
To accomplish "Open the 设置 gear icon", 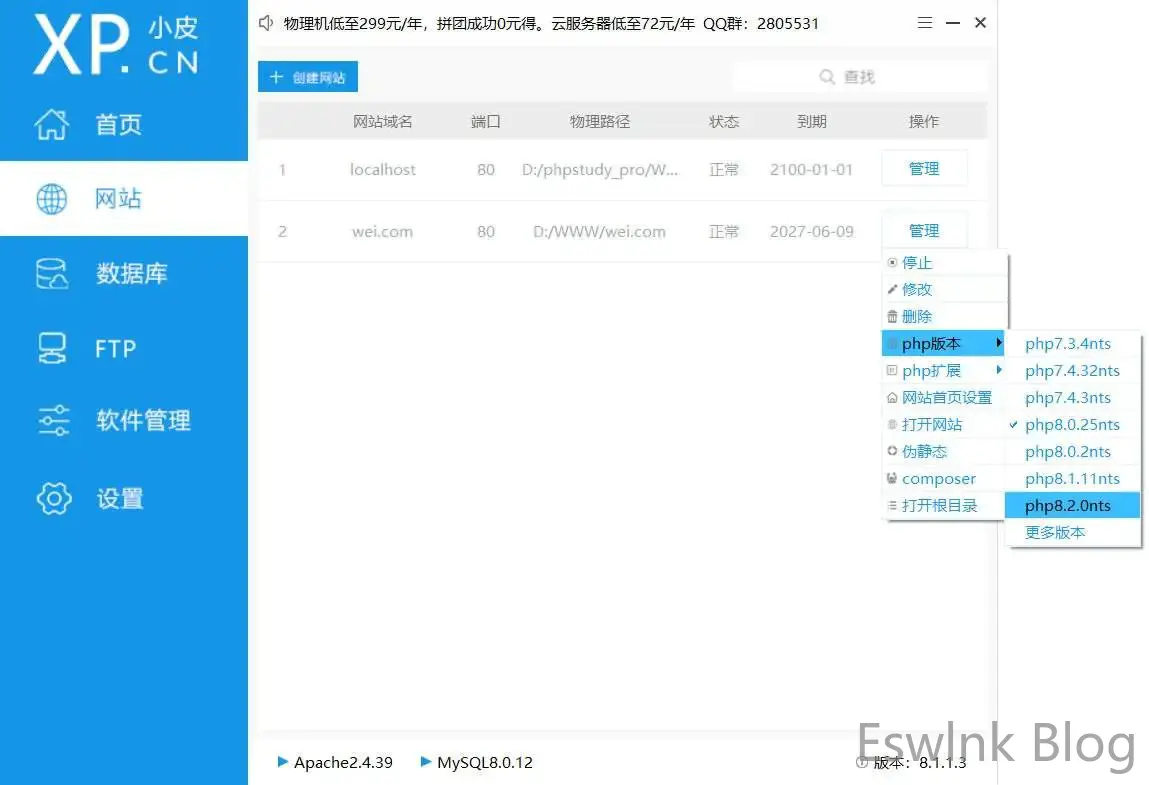I will [x=54, y=498].
